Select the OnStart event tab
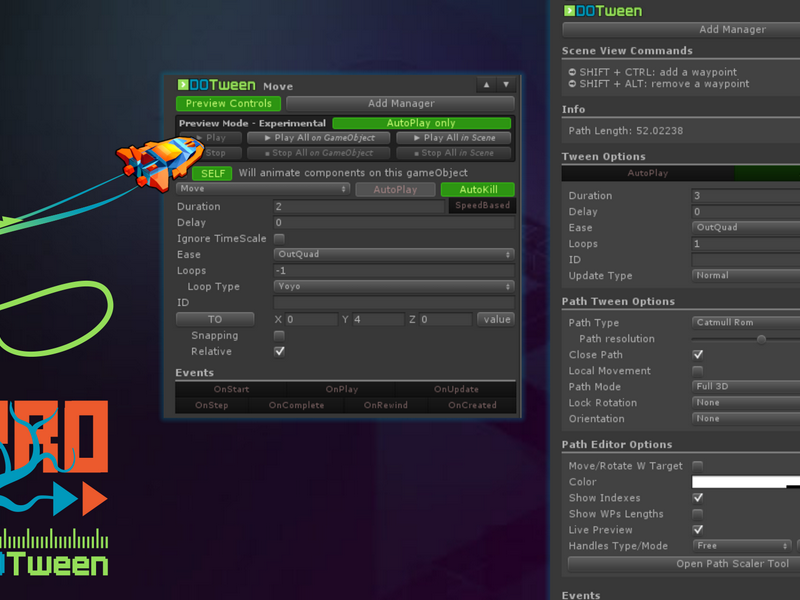Image resolution: width=800 pixels, height=600 pixels. [x=231, y=389]
